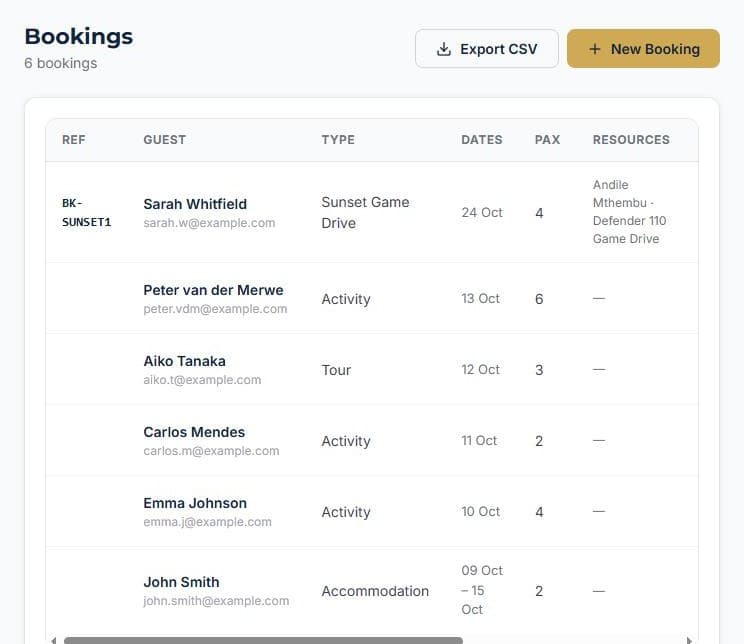Click the 10 Oct date cell
This screenshot has height=644, width=744.
coord(481,512)
